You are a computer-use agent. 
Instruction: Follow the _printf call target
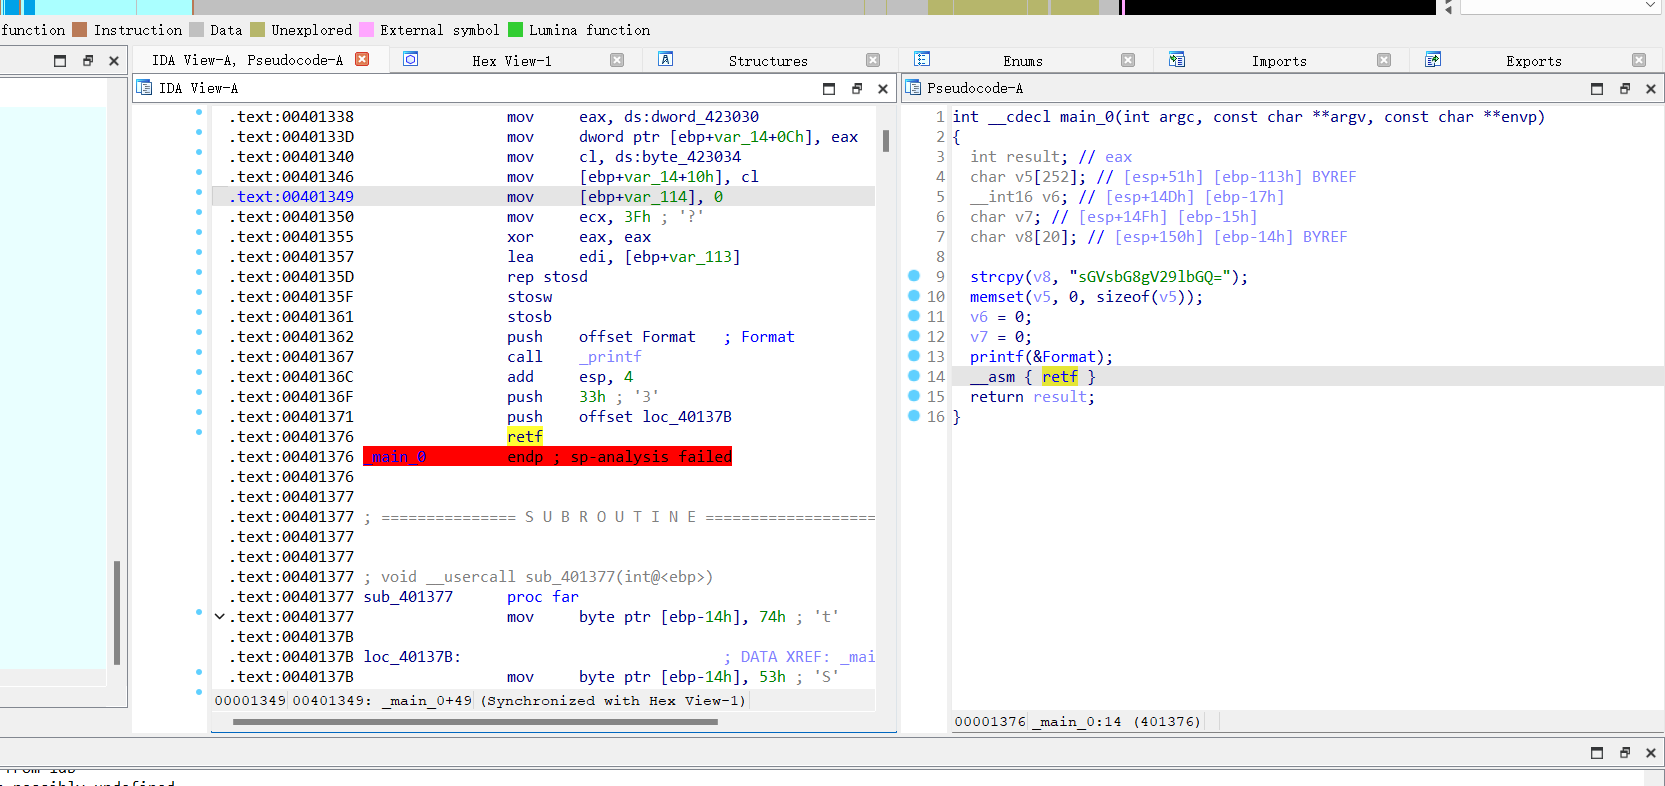[610, 357]
